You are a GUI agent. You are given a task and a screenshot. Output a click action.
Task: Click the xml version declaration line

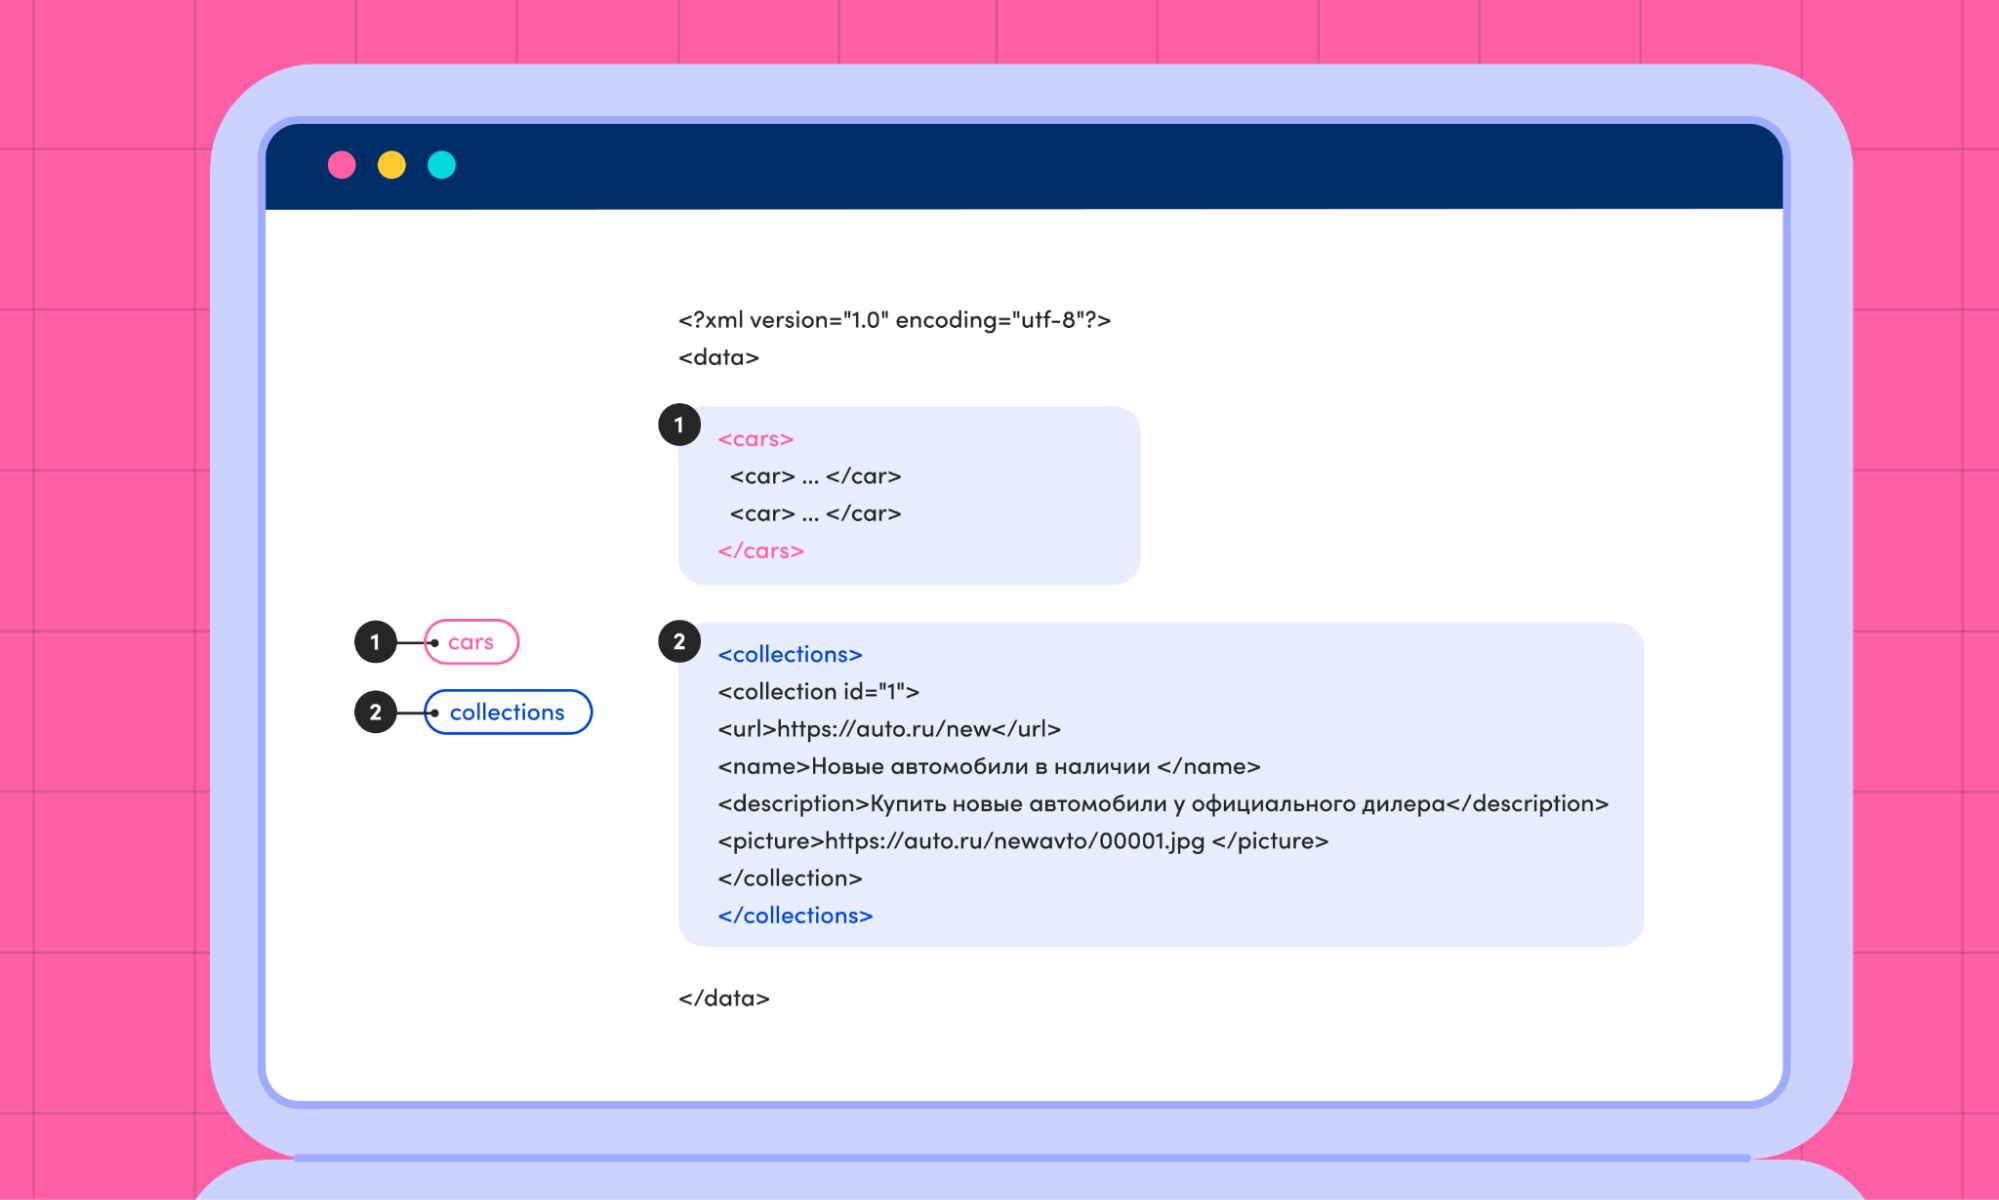pos(894,320)
